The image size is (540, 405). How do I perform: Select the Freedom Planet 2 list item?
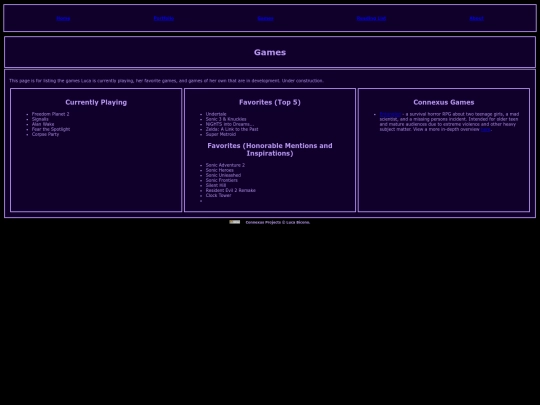(50, 114)
